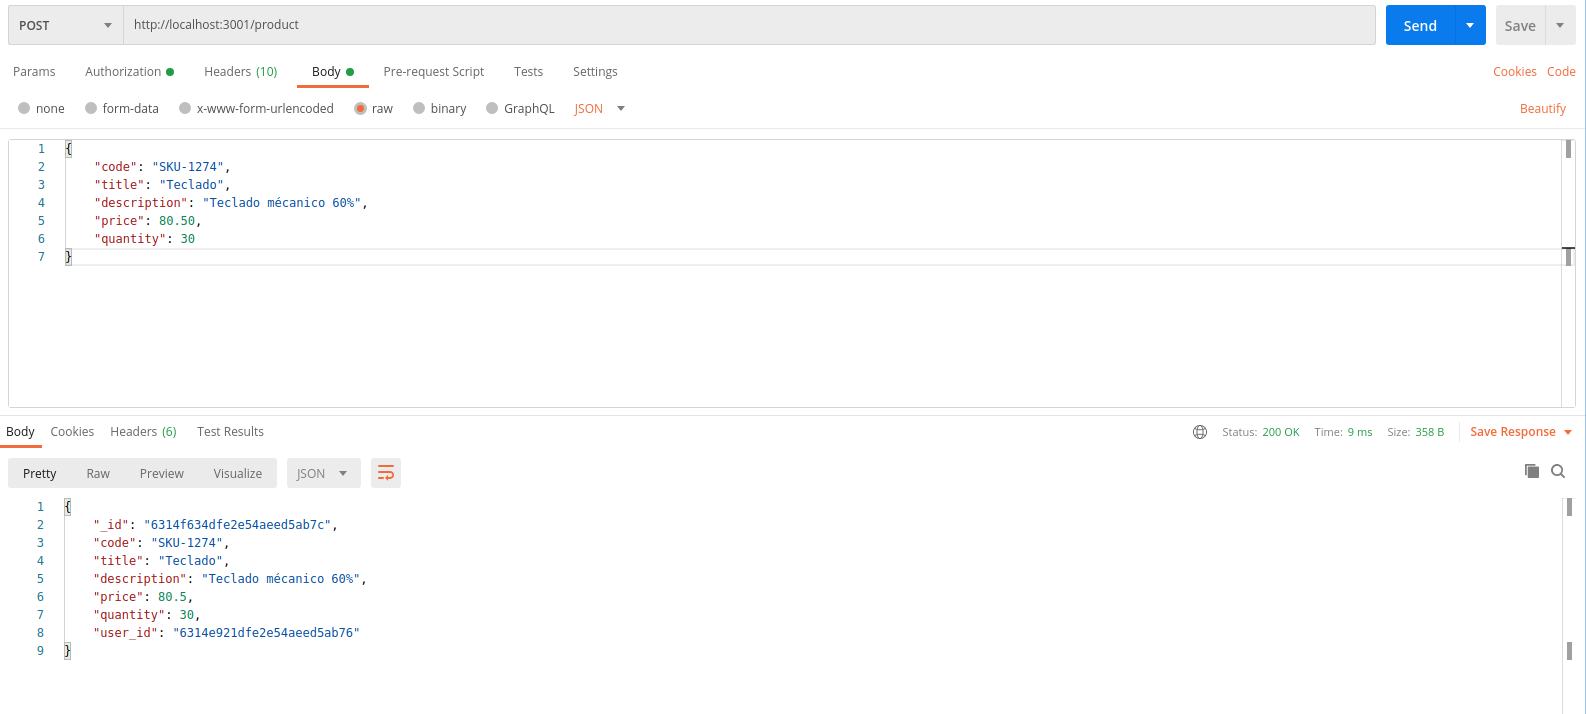The width and height of the screenshot is (1586, 714).
Task: Expand the Save options arrow
Action: pyautogui.click(x=1560, y=25)
